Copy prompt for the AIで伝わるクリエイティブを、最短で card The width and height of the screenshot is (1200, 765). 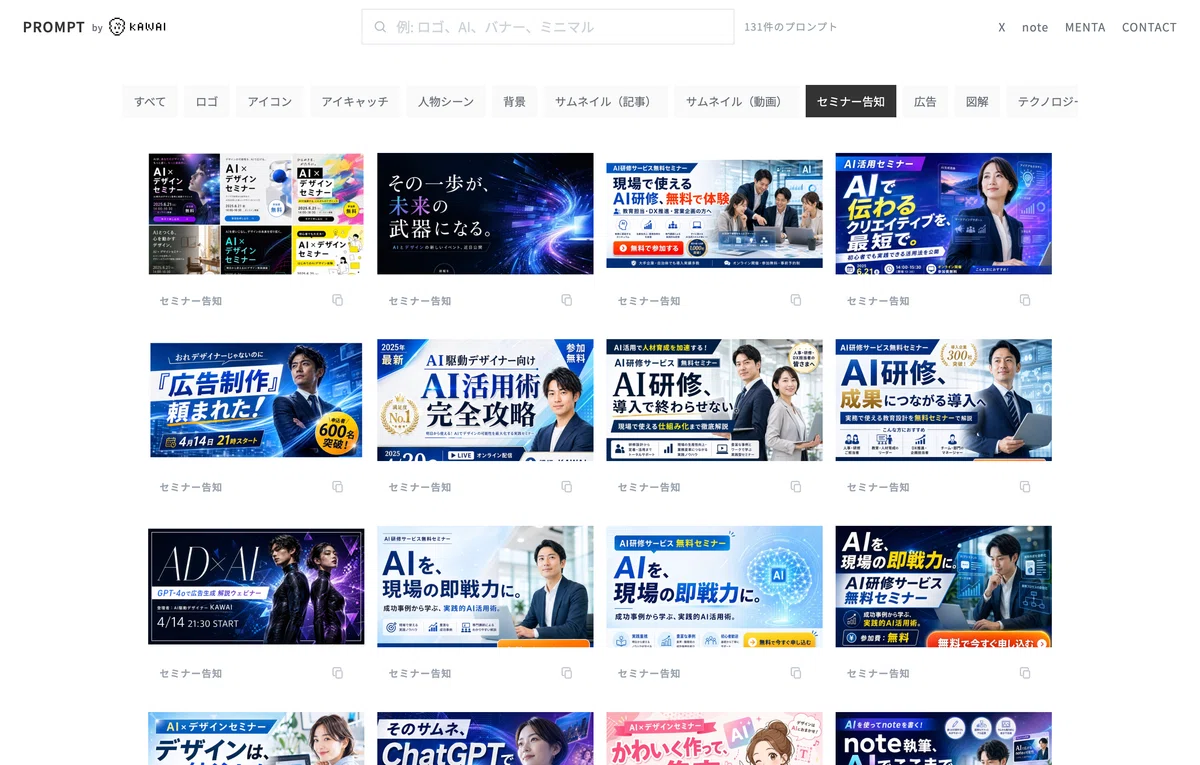click(1024, 300)
